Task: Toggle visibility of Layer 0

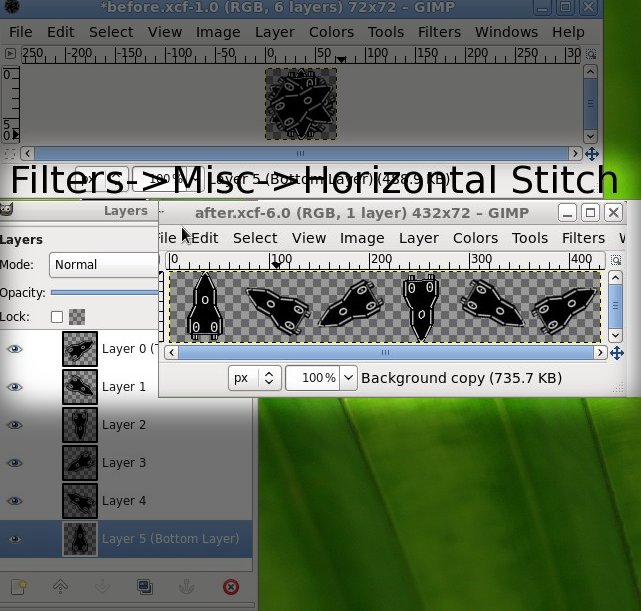Action: [15, 349]
